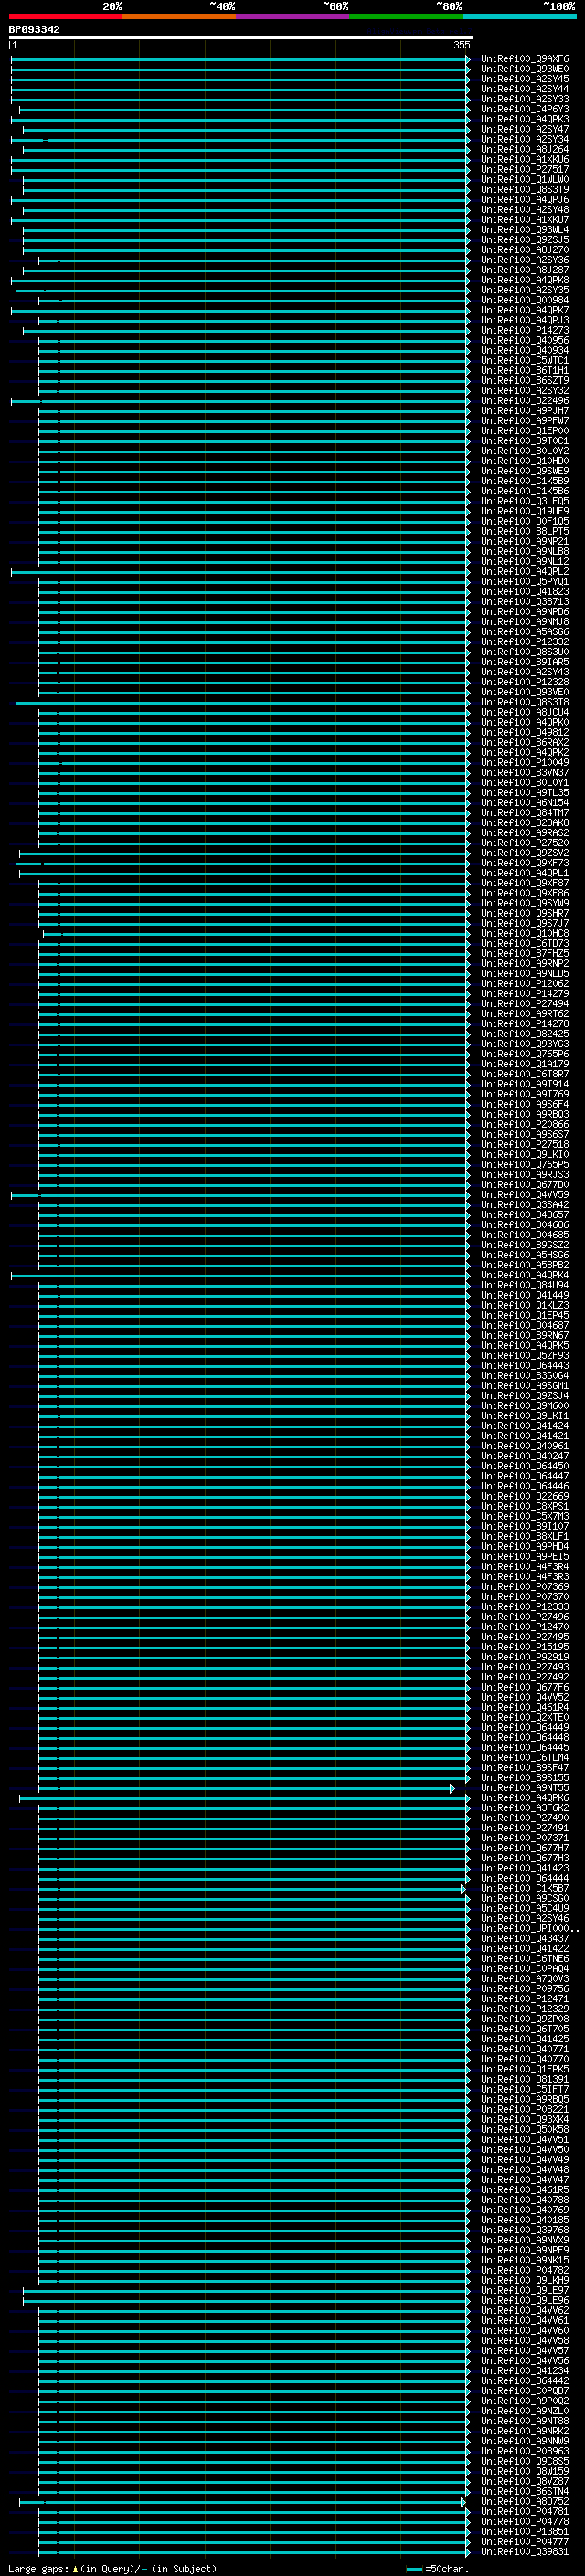This screenshot has height=2576, width=585.
Task: Select the UniRef100_P13851 label
Action: pyautogui.click(x=525, y=2532)
